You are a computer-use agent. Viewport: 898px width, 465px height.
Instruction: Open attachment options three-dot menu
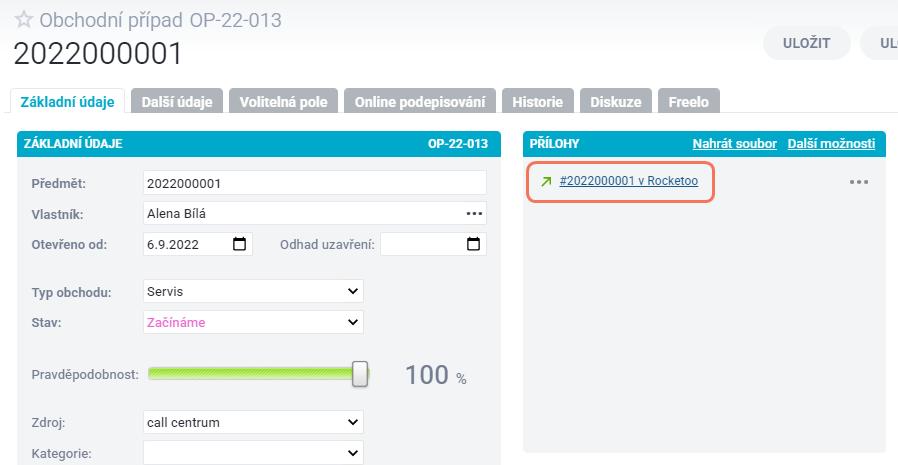pyautogui.click(x=858, y=182)
